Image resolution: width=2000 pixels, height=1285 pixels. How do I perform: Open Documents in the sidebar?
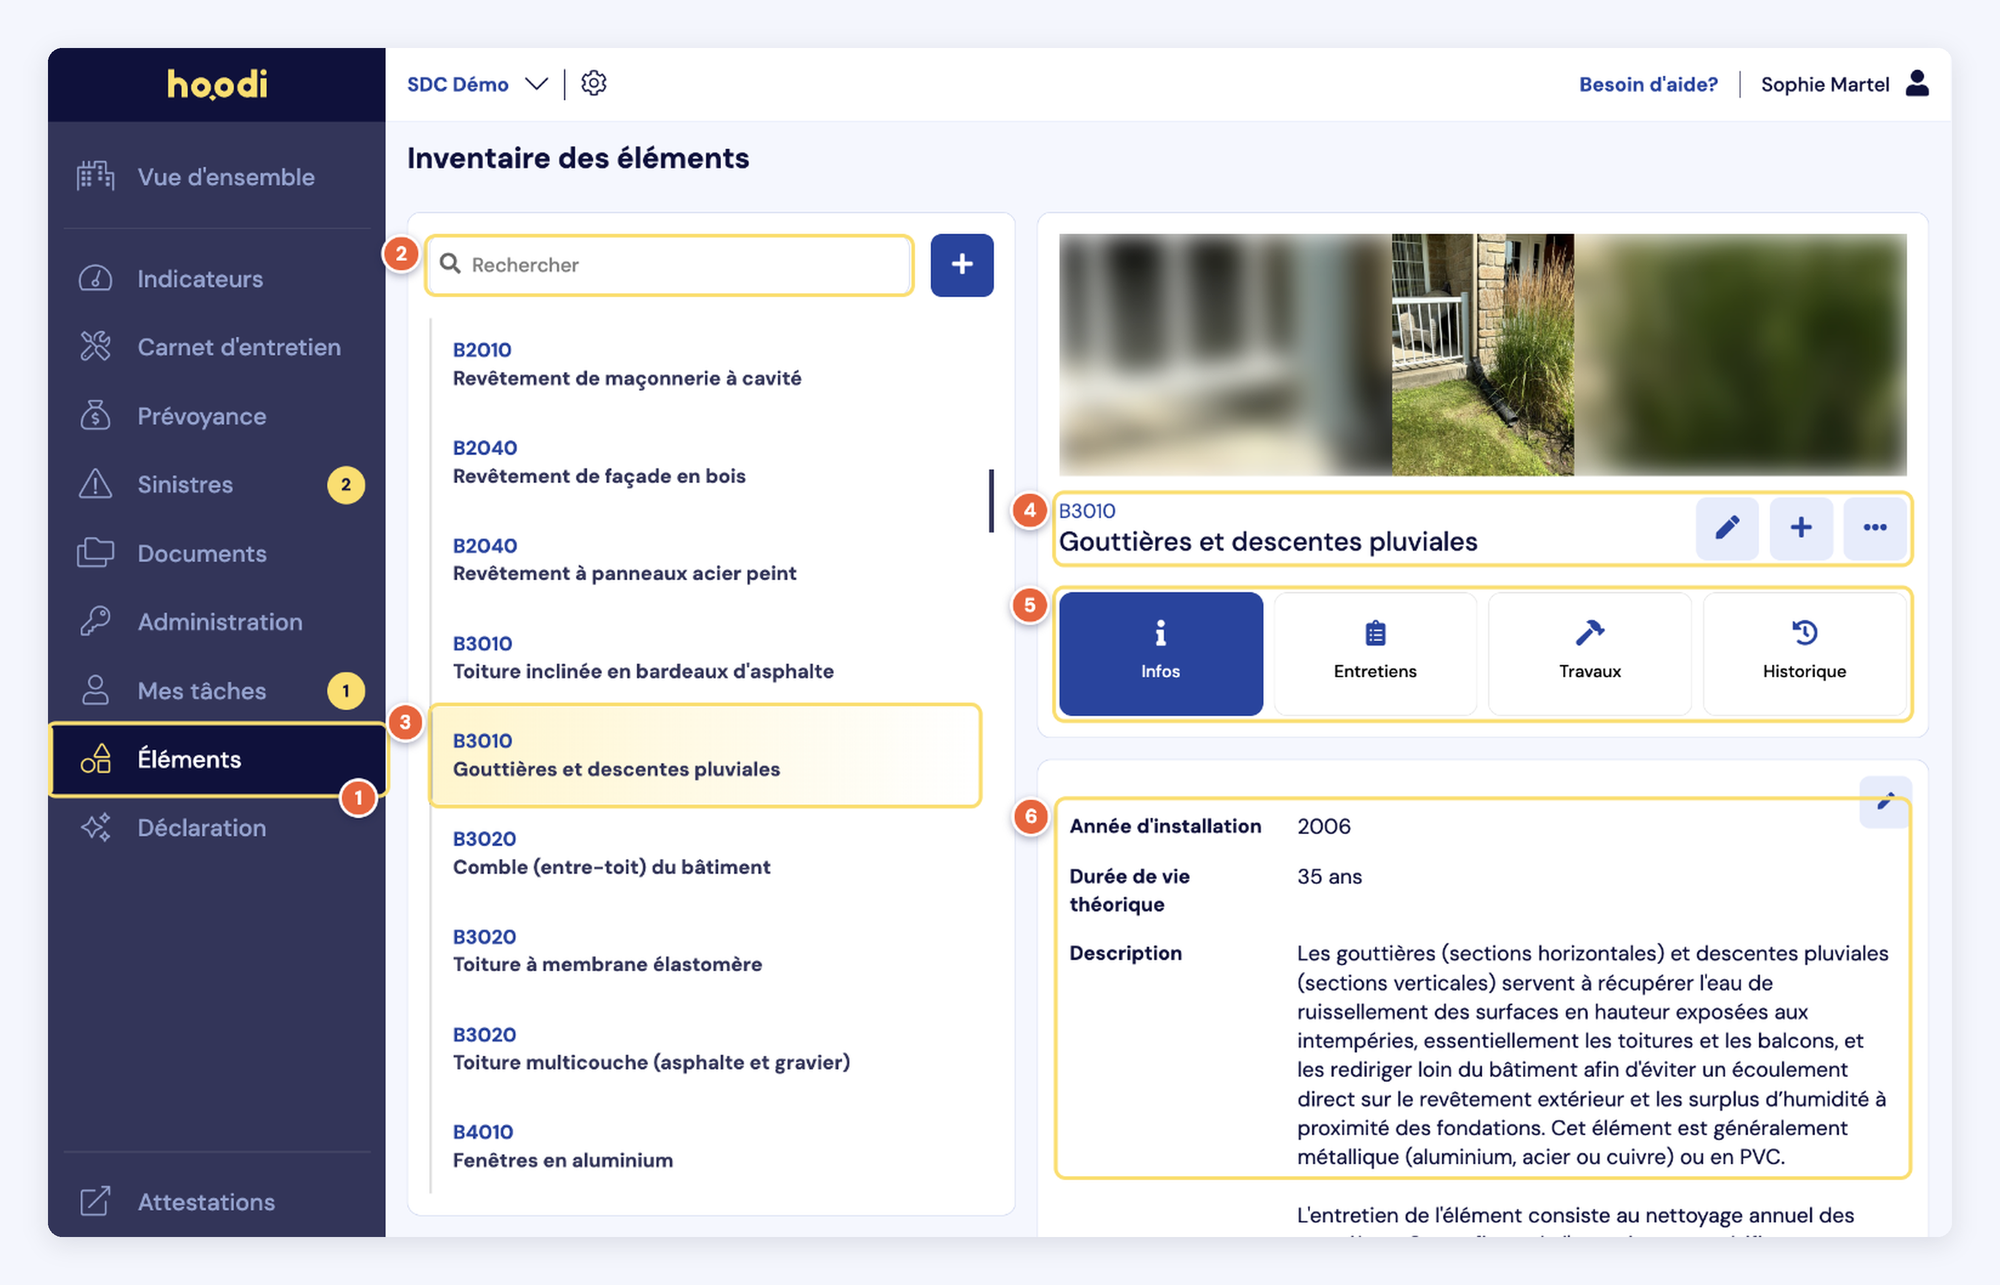coord(216,553)
